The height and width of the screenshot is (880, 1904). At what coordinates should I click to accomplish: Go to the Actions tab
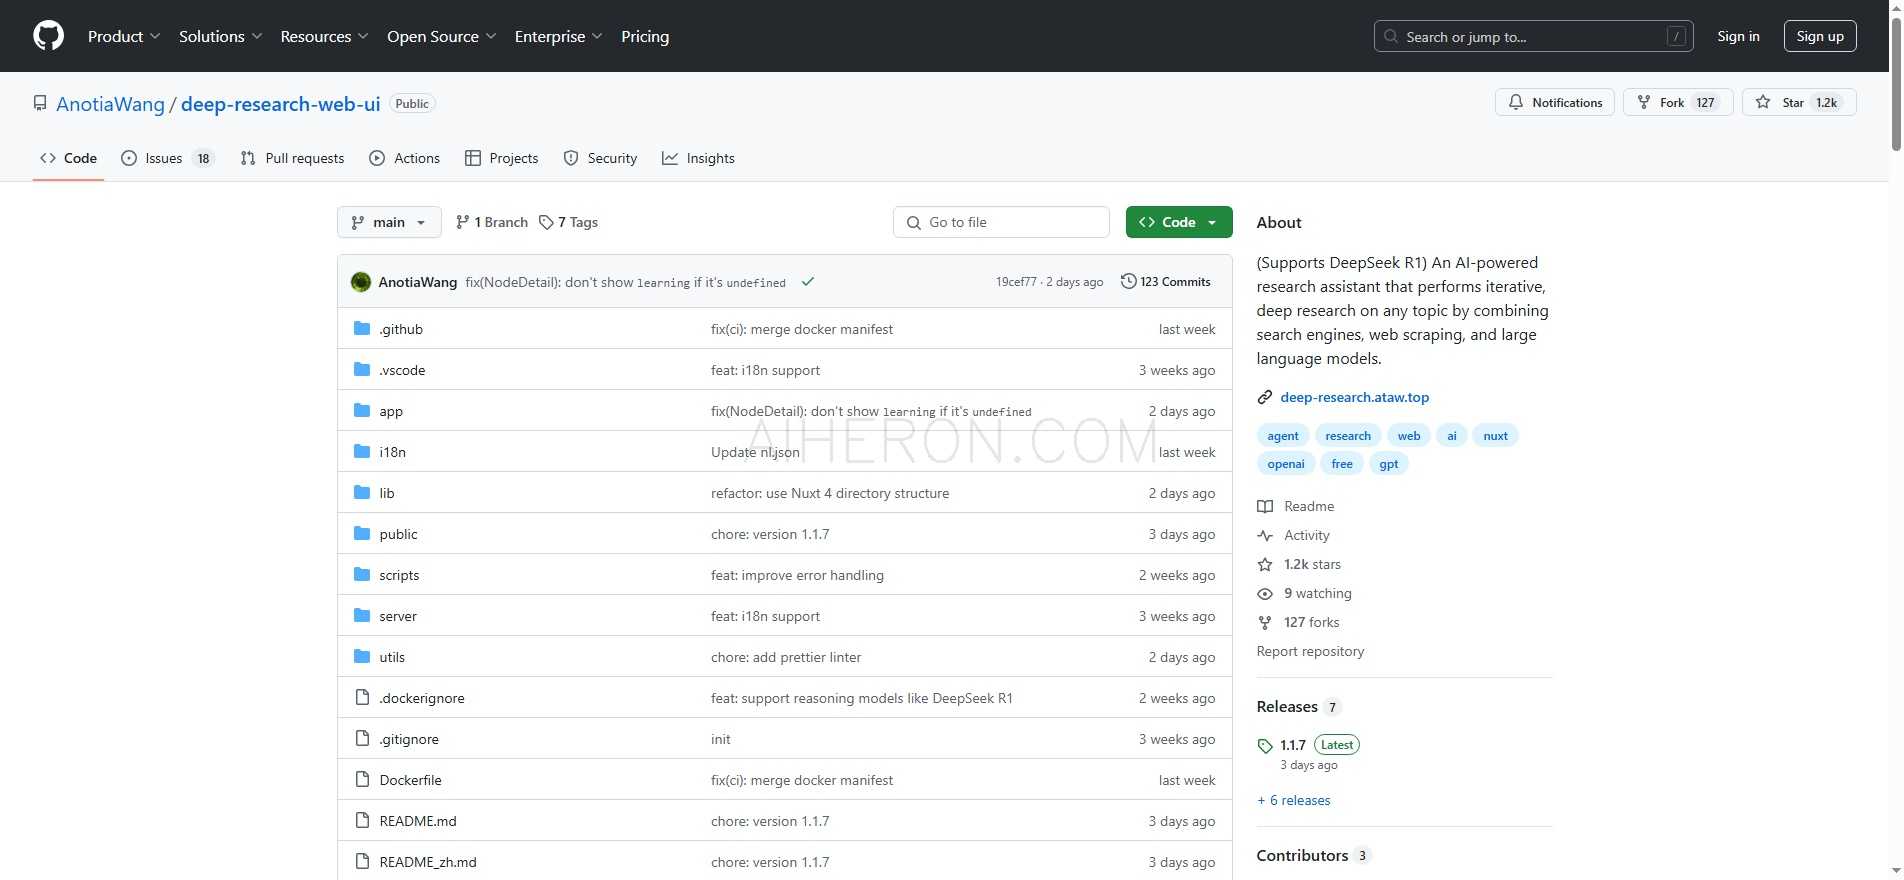point(405,158)
